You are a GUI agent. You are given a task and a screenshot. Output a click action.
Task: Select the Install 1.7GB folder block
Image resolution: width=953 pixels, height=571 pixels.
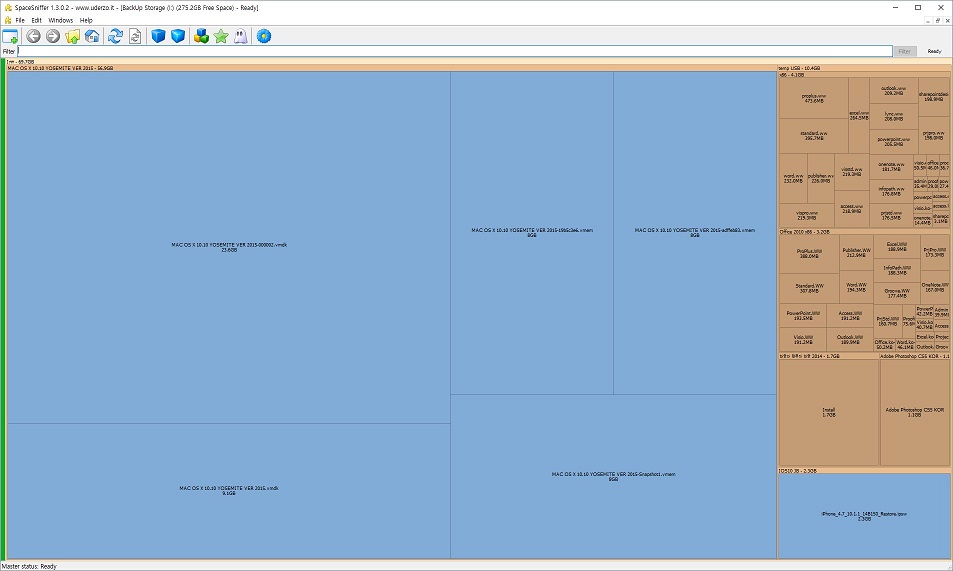click(828, 412)
